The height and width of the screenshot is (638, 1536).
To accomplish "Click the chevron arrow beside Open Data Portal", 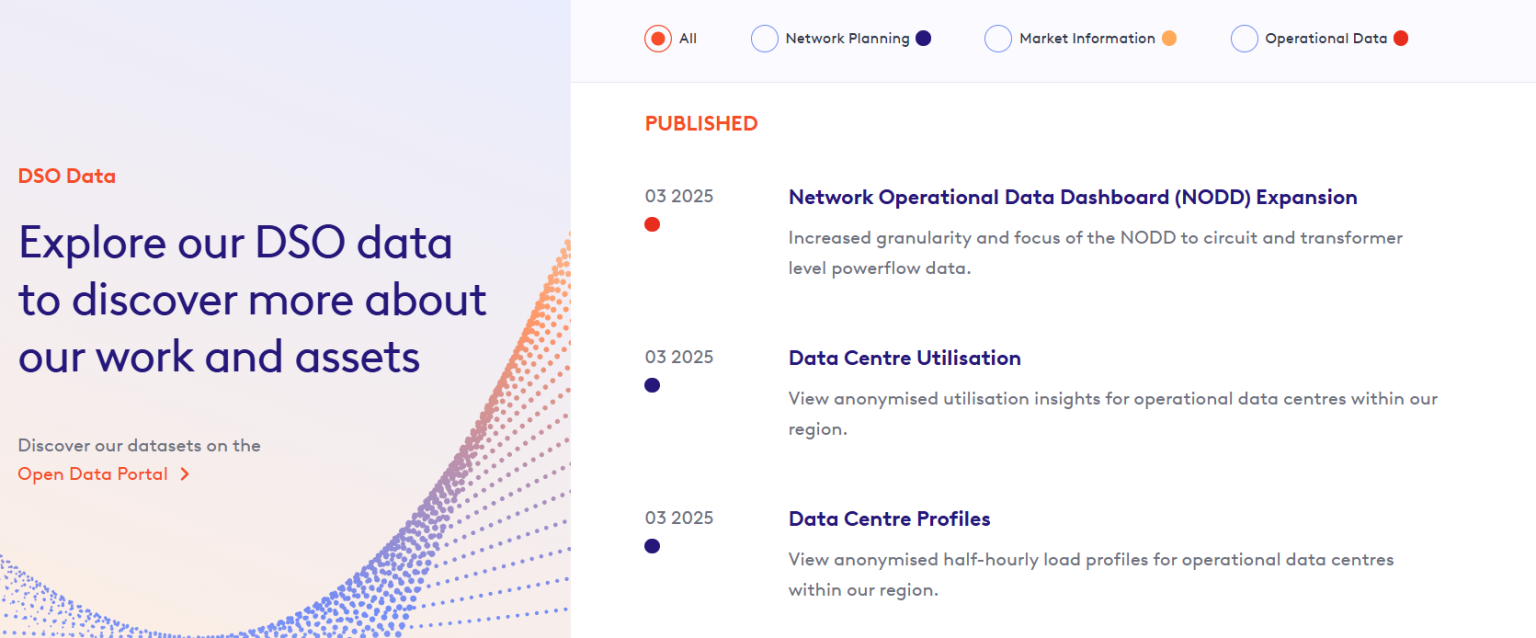I will point(186,474).
